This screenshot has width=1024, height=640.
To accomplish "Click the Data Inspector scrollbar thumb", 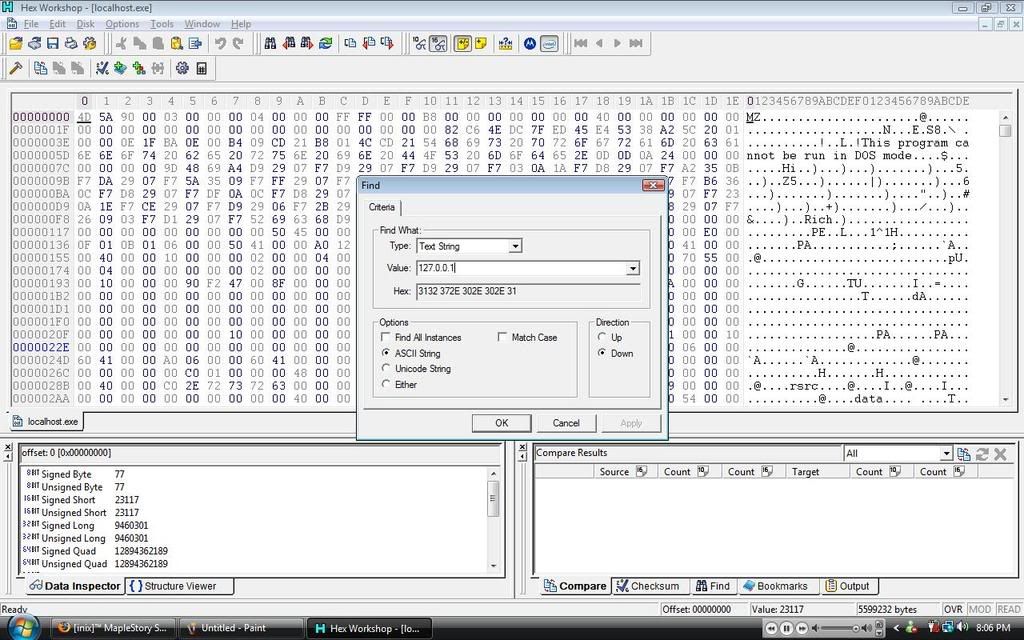I will pos(494,498).
